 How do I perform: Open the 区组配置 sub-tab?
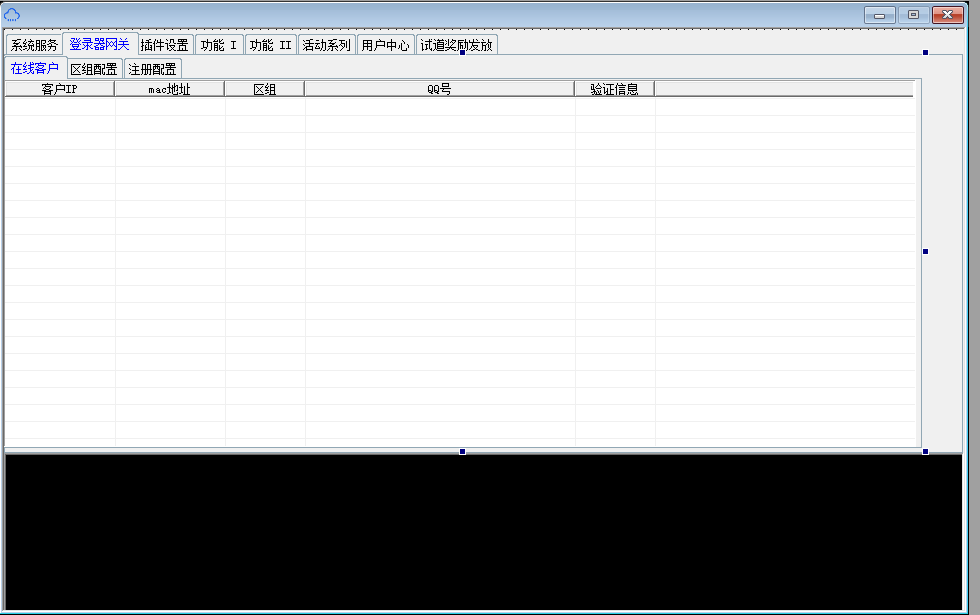(94, 69)
